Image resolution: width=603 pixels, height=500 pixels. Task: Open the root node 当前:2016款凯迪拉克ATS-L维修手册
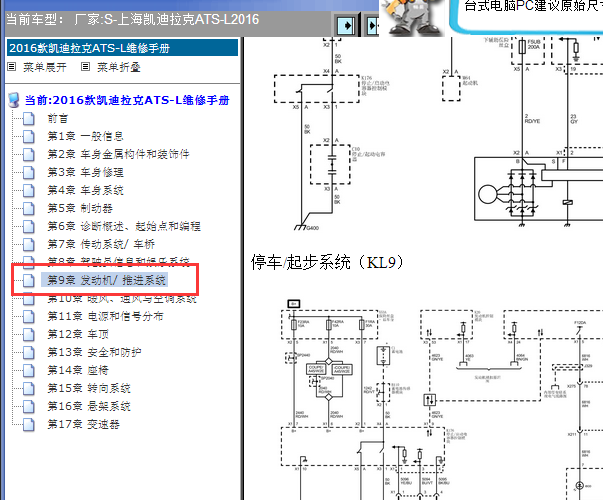click(x=127, y=100)
